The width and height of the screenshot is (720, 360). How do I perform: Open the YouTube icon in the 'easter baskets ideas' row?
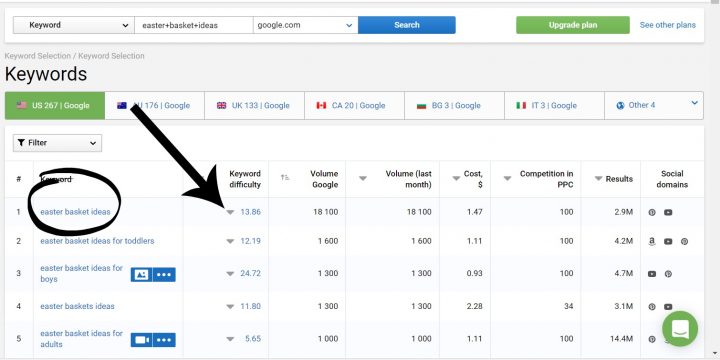668,307
